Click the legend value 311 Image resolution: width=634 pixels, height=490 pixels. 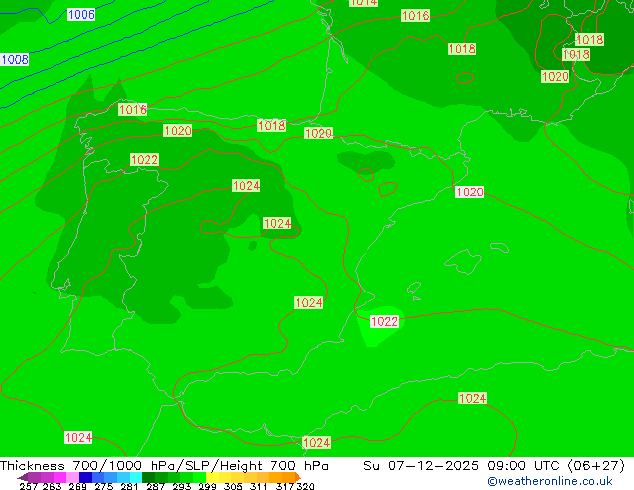tap(259, 486)
